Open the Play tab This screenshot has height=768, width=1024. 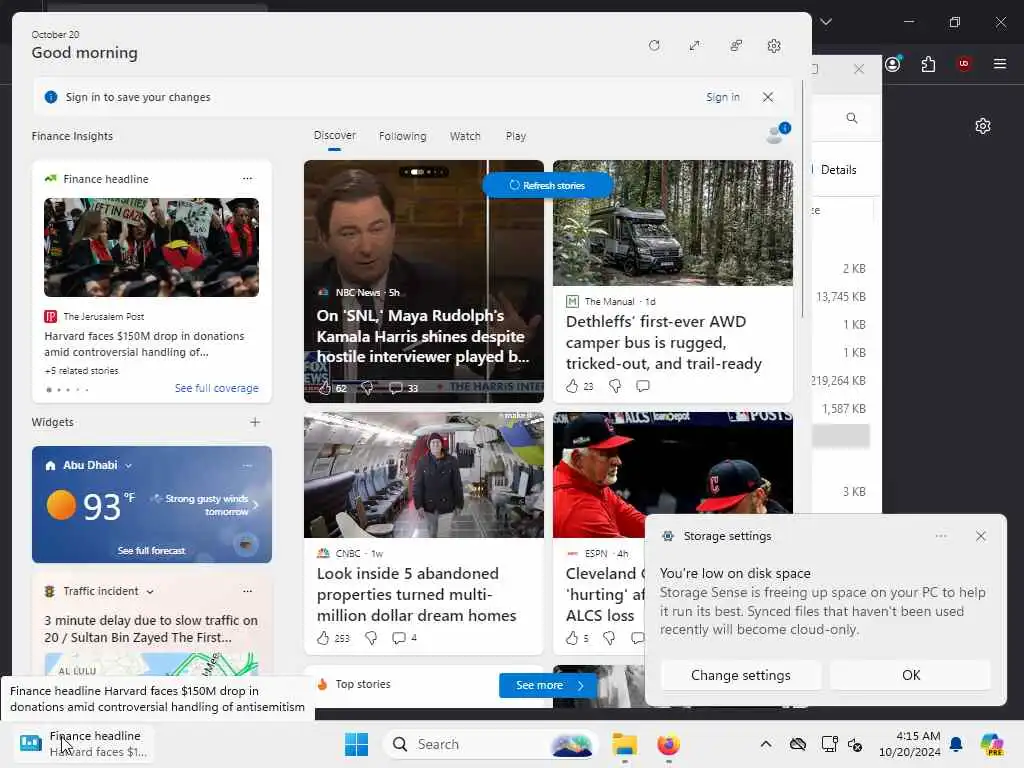click(x=515, y=136)
